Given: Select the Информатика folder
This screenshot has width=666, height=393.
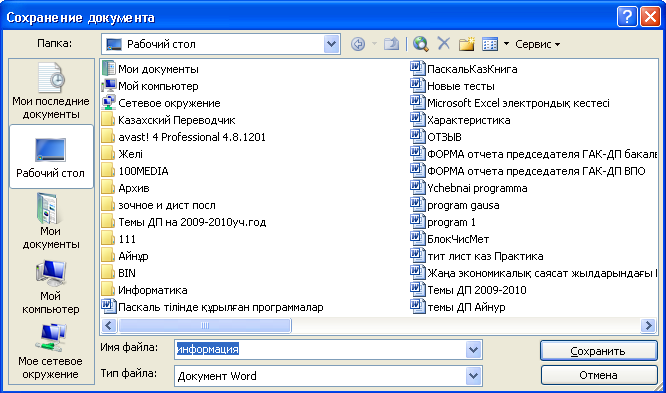Looking at the screenshot, I should pos(144,290).
